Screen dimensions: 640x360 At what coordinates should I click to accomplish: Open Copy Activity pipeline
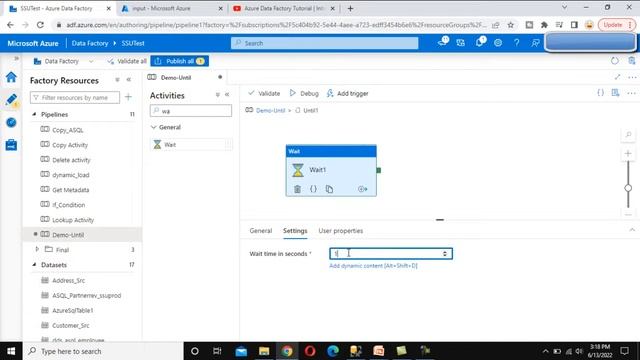tap(70, 145)
